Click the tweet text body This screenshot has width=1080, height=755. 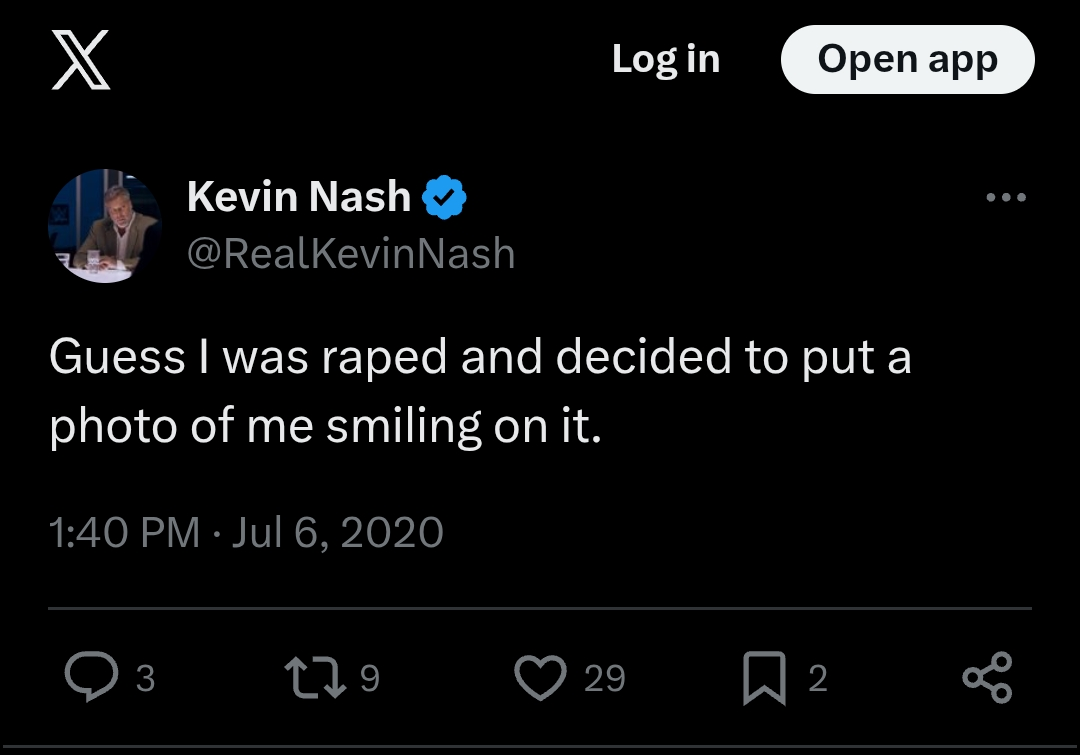click(x=480, y=392)
